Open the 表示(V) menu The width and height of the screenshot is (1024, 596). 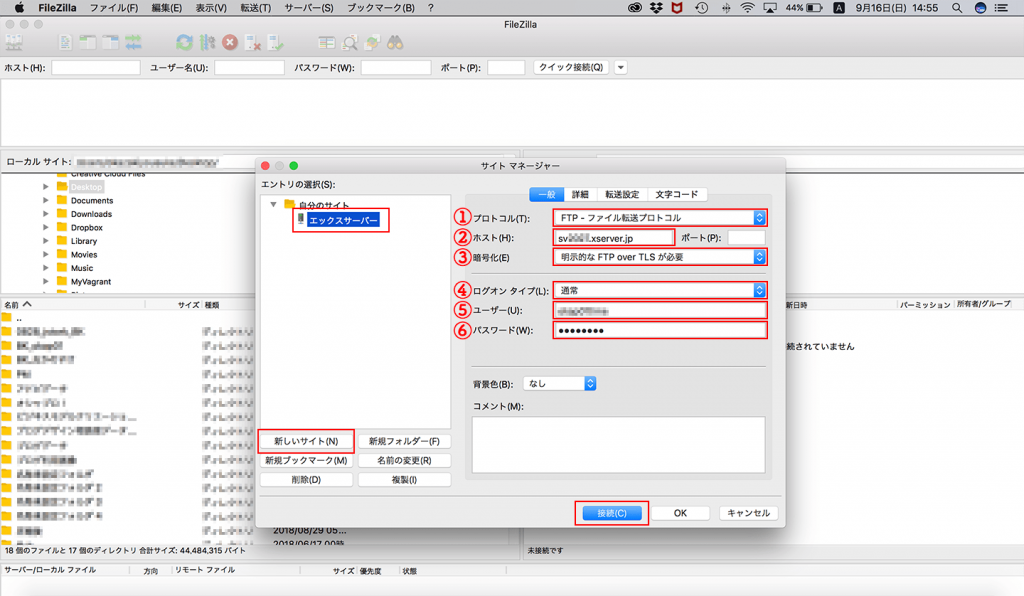click(x=211, y=8)
